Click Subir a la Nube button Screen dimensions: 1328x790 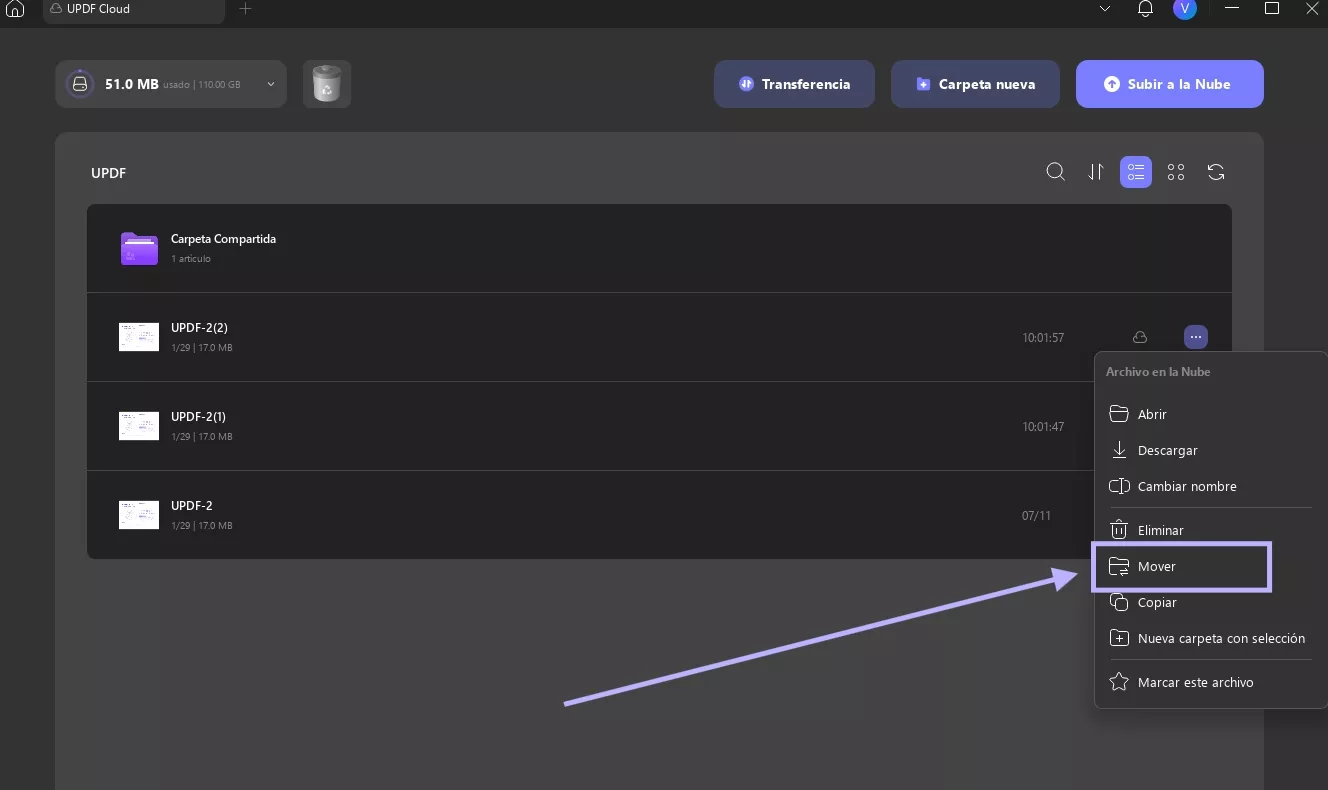click(x=1170, y=84)
